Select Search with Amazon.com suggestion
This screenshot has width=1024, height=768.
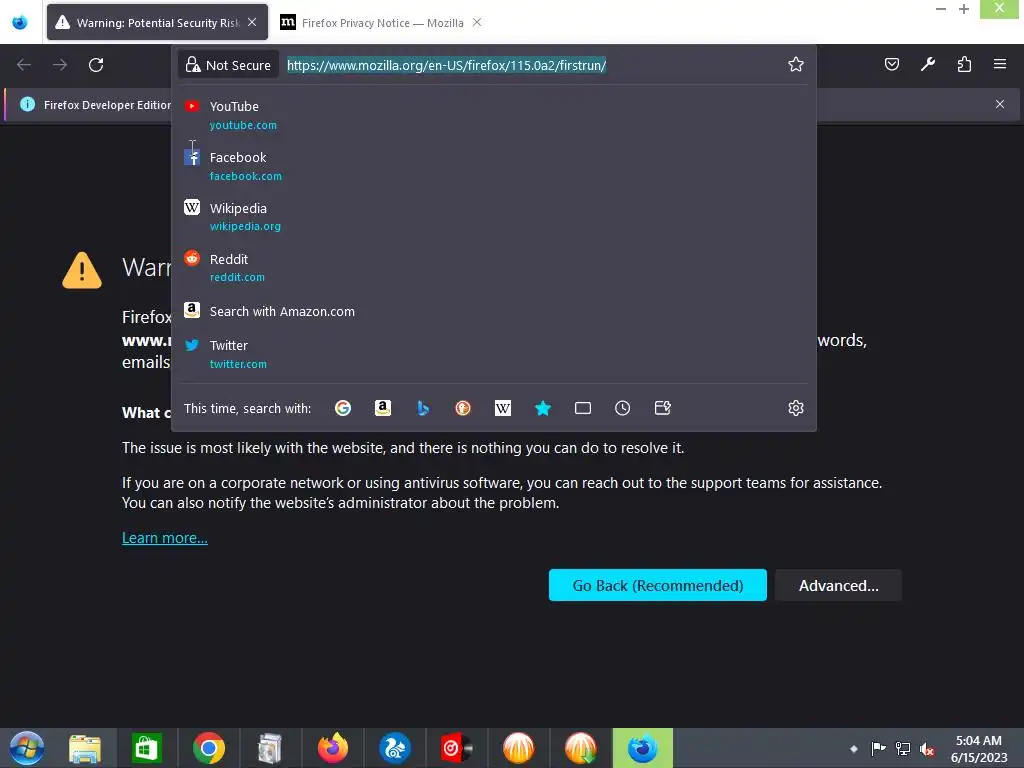point(494,311)
